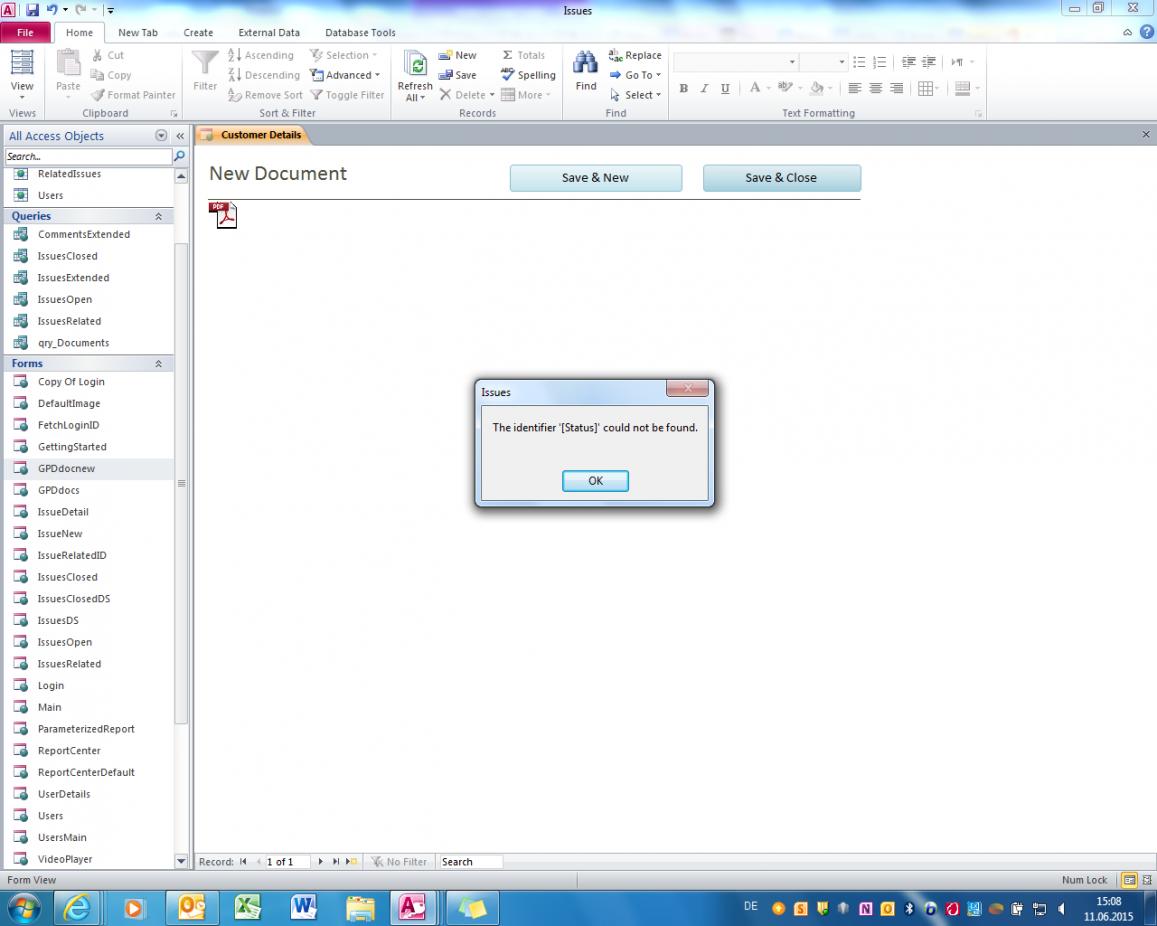Switch to the Home ribbon tab
The image size is (1157, 926).
79,32
